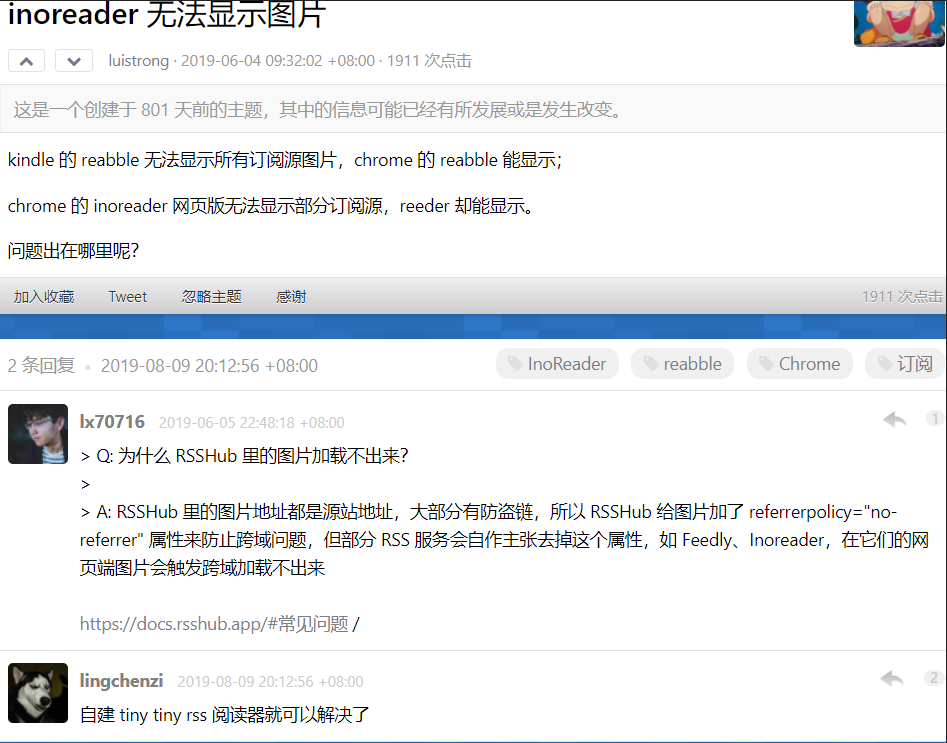947x743 pixels.
Task: Open the reabble tag
Action: click(x=682, y=364)
